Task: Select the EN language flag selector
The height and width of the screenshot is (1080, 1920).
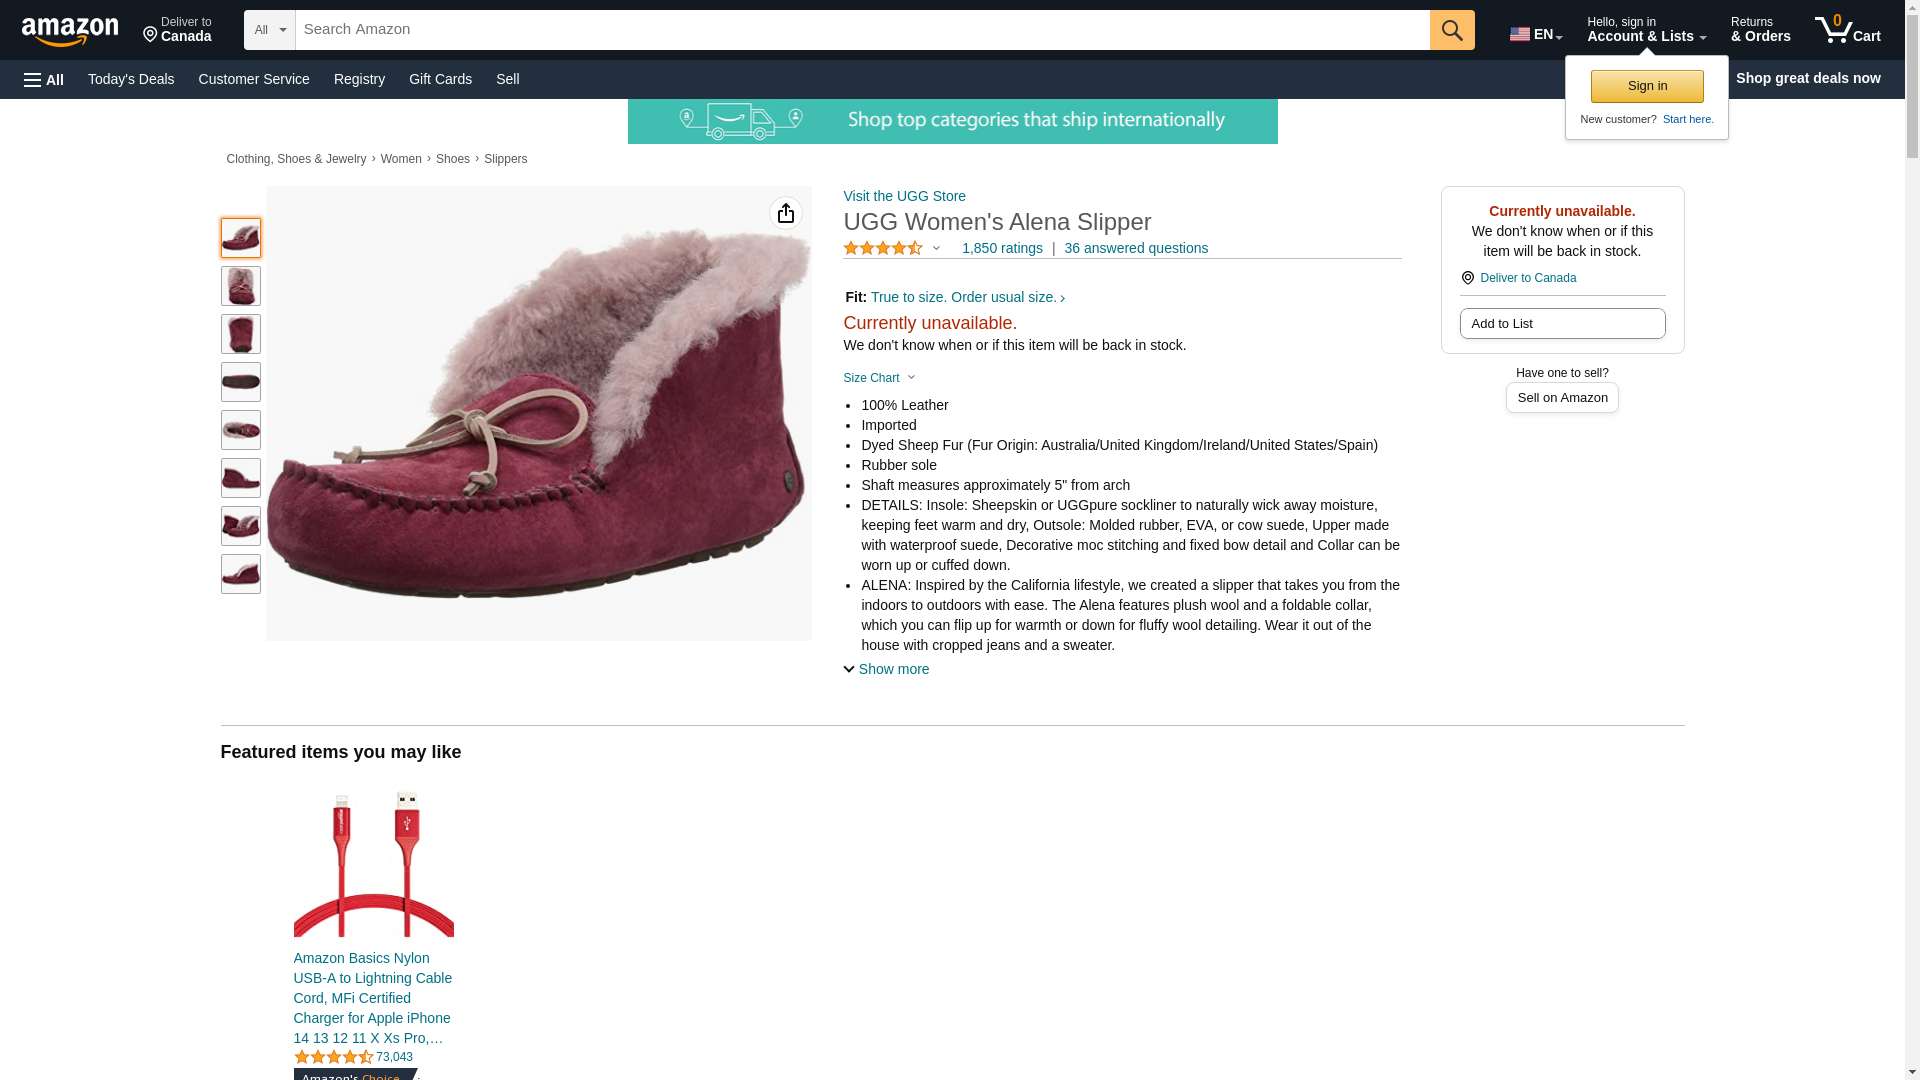Action: pyautogui.click(x=1536, y=34)
